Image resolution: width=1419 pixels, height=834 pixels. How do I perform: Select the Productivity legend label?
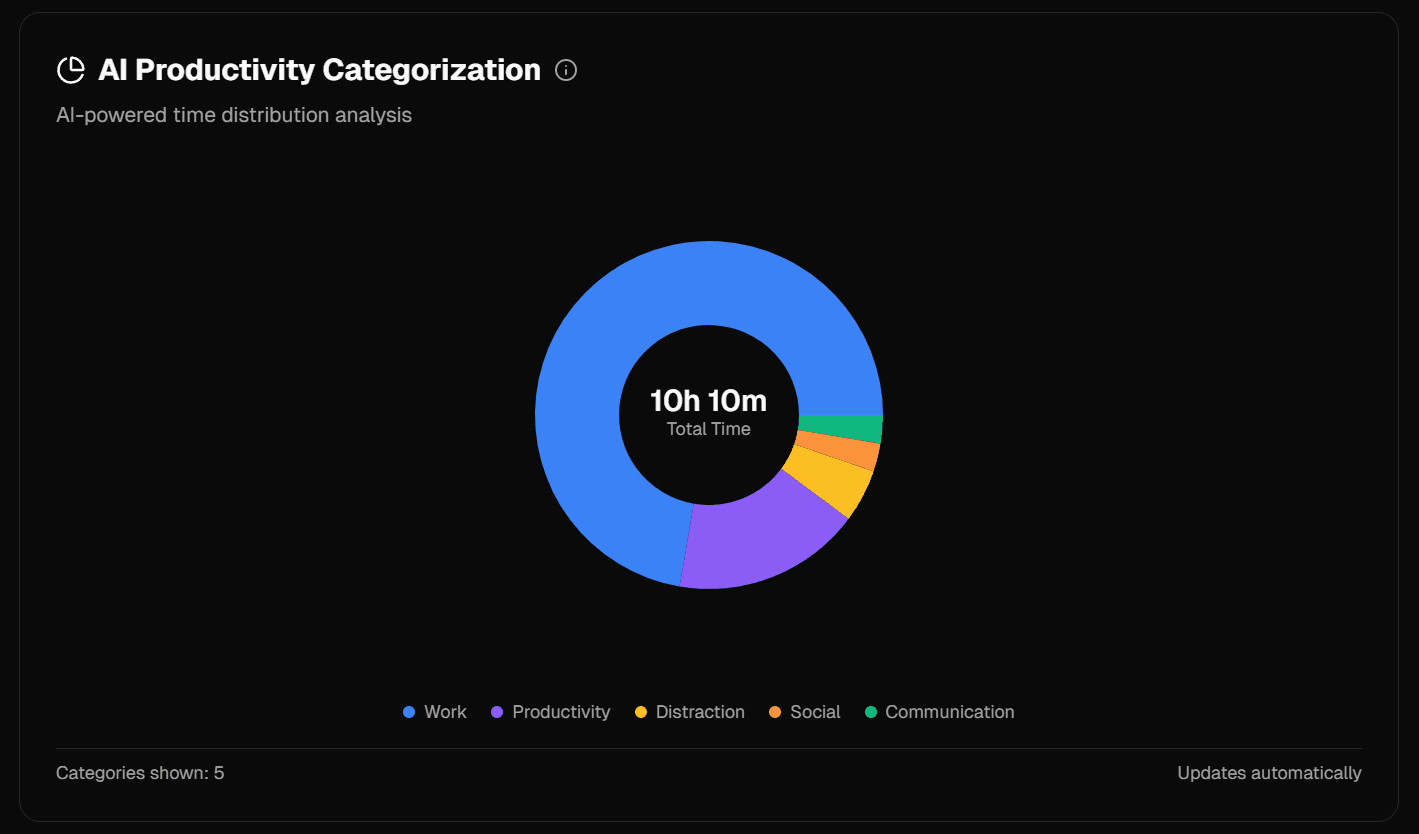(560, 712)
